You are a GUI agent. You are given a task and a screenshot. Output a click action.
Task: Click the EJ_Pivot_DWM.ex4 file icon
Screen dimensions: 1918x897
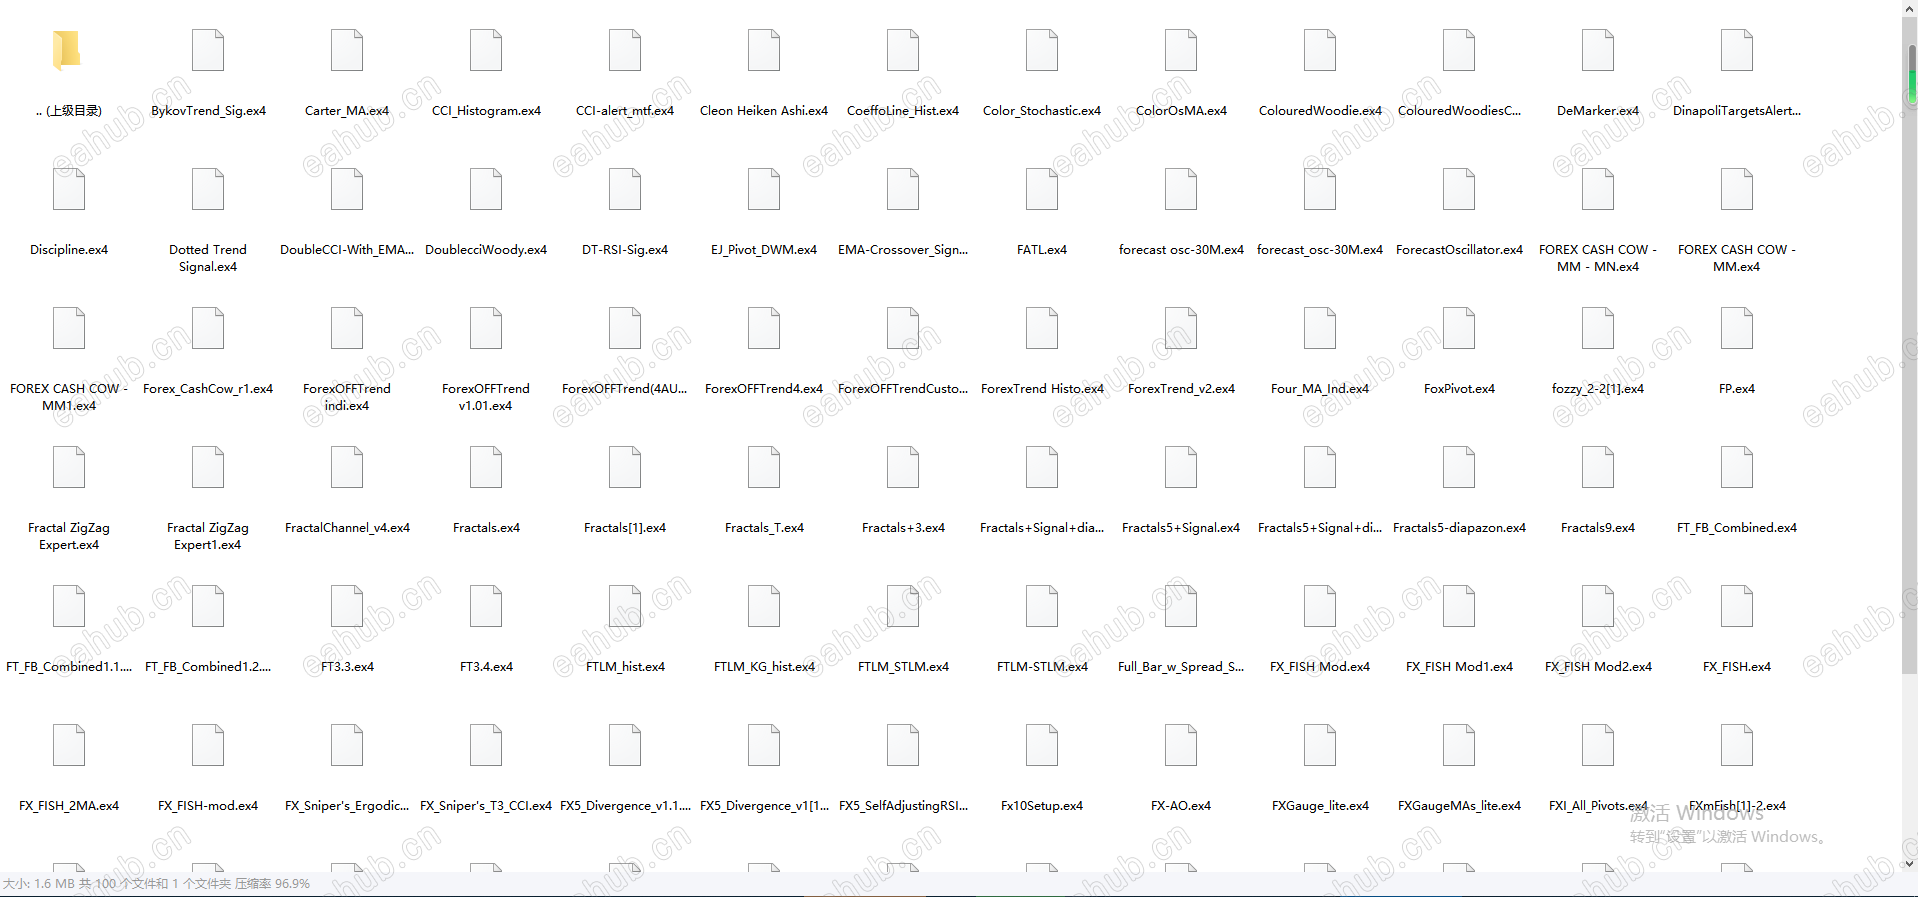[764, 189]
